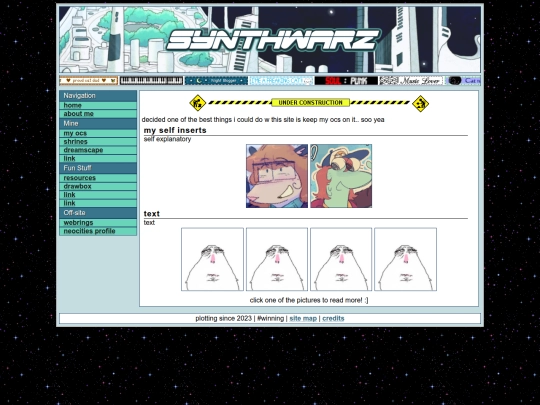This screenshot has height=405, width=540.
Task: Open the rightmost placeholder blob picture
Action: coord(406,259)
